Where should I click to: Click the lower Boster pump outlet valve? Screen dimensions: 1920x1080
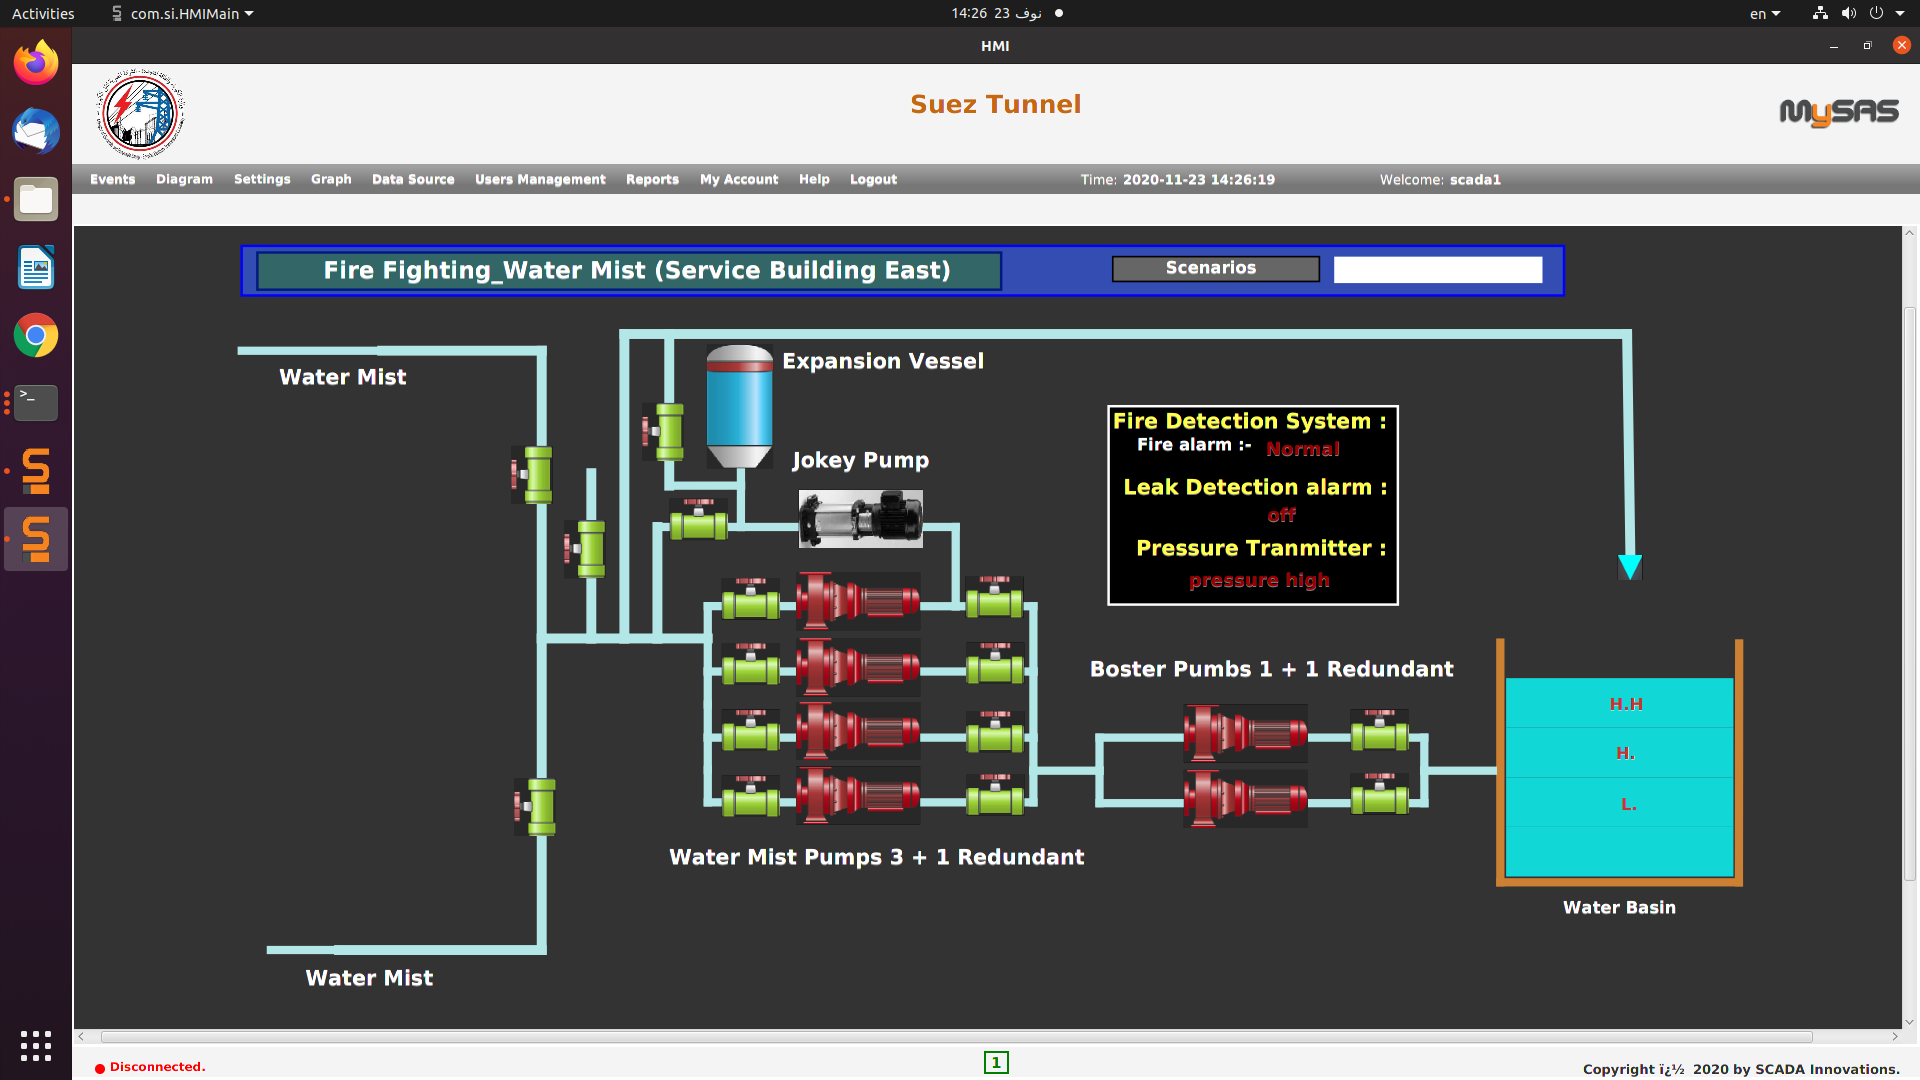1379,797
